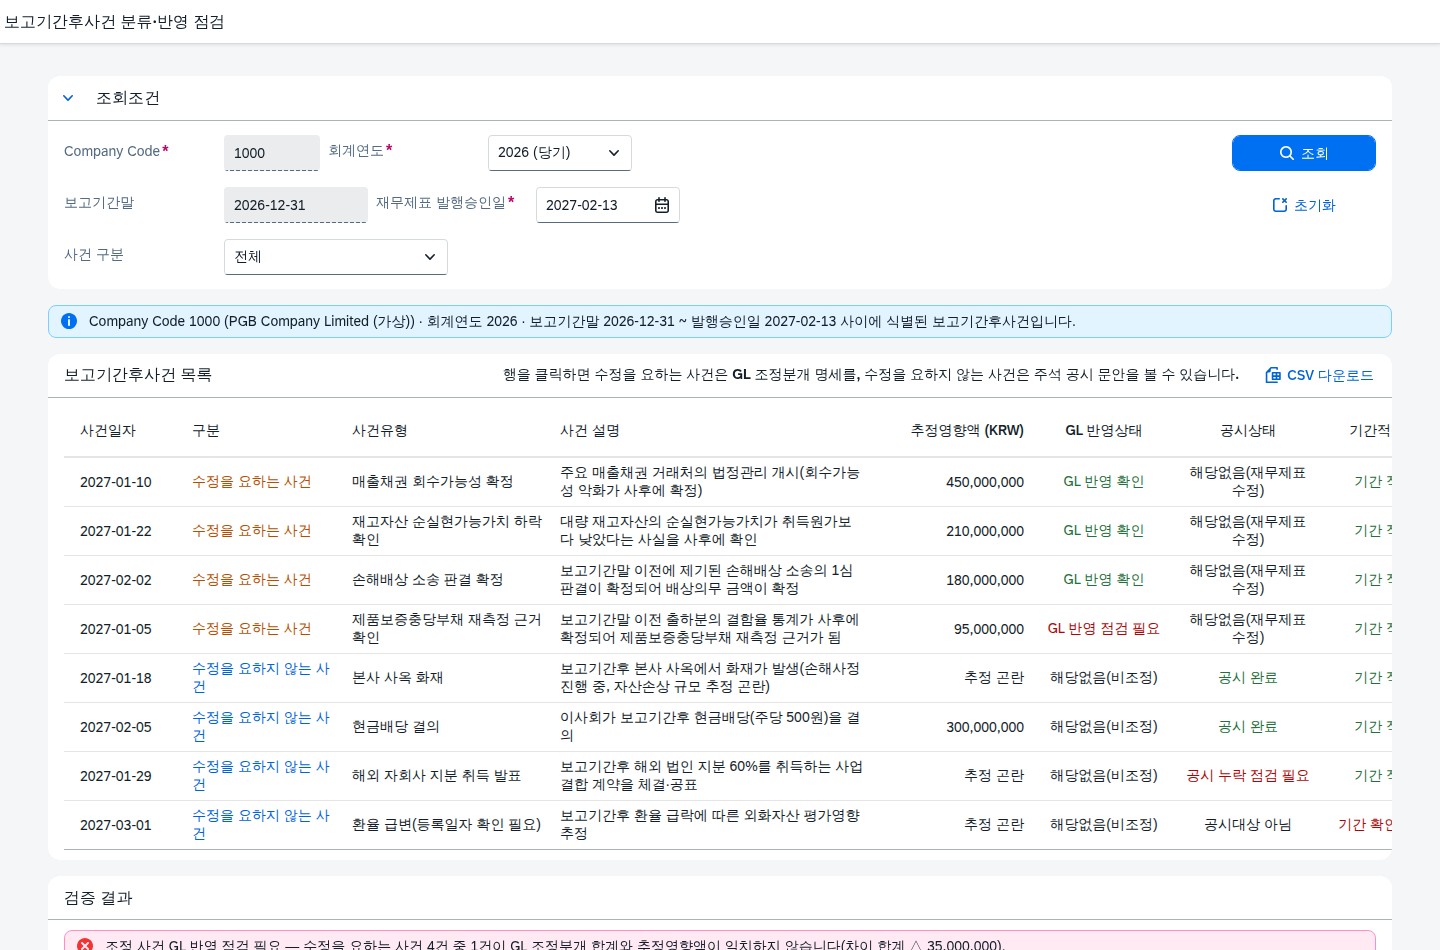
Task: Click 현금배당 결의 event type
Action: (x=395, y=727)
